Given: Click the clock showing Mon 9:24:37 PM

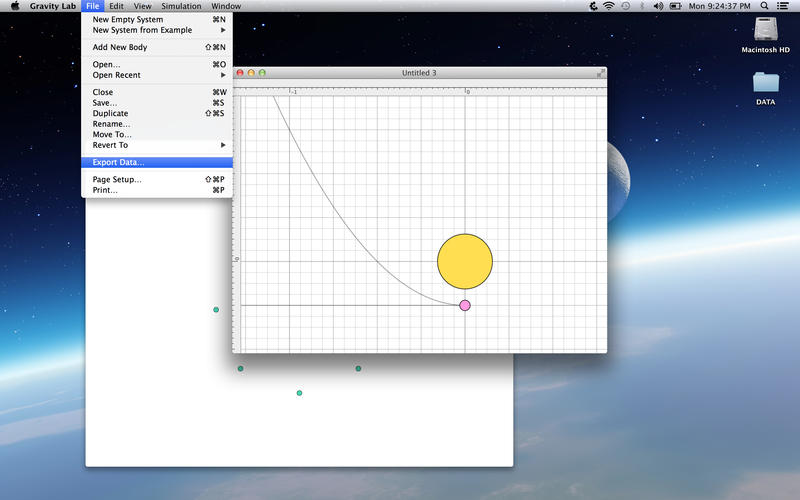Looking at the screenshot, I should (x=719, y=6).
